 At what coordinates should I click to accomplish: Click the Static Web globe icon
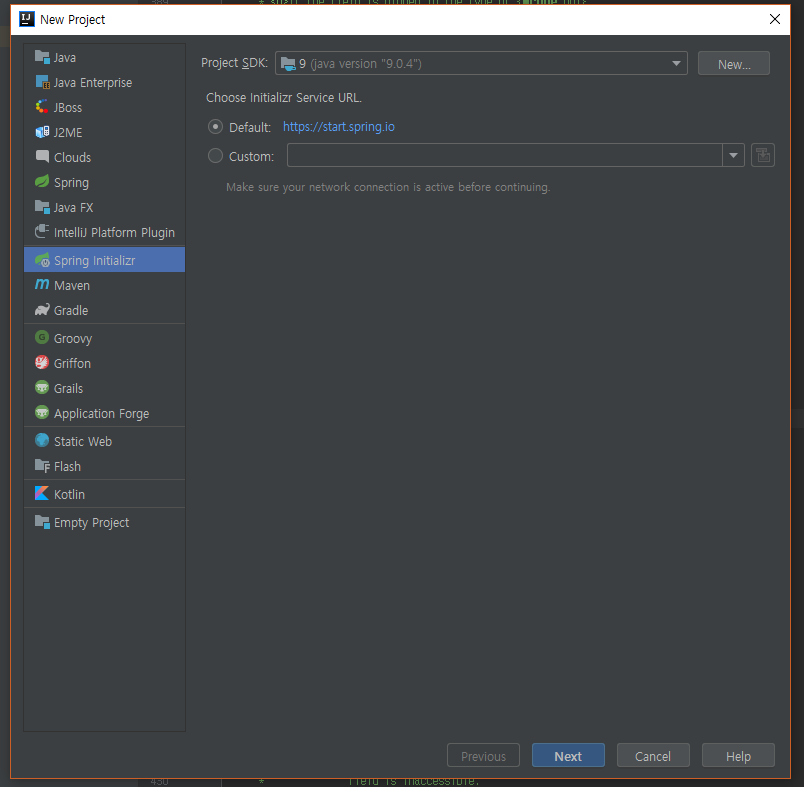[42, 440]
